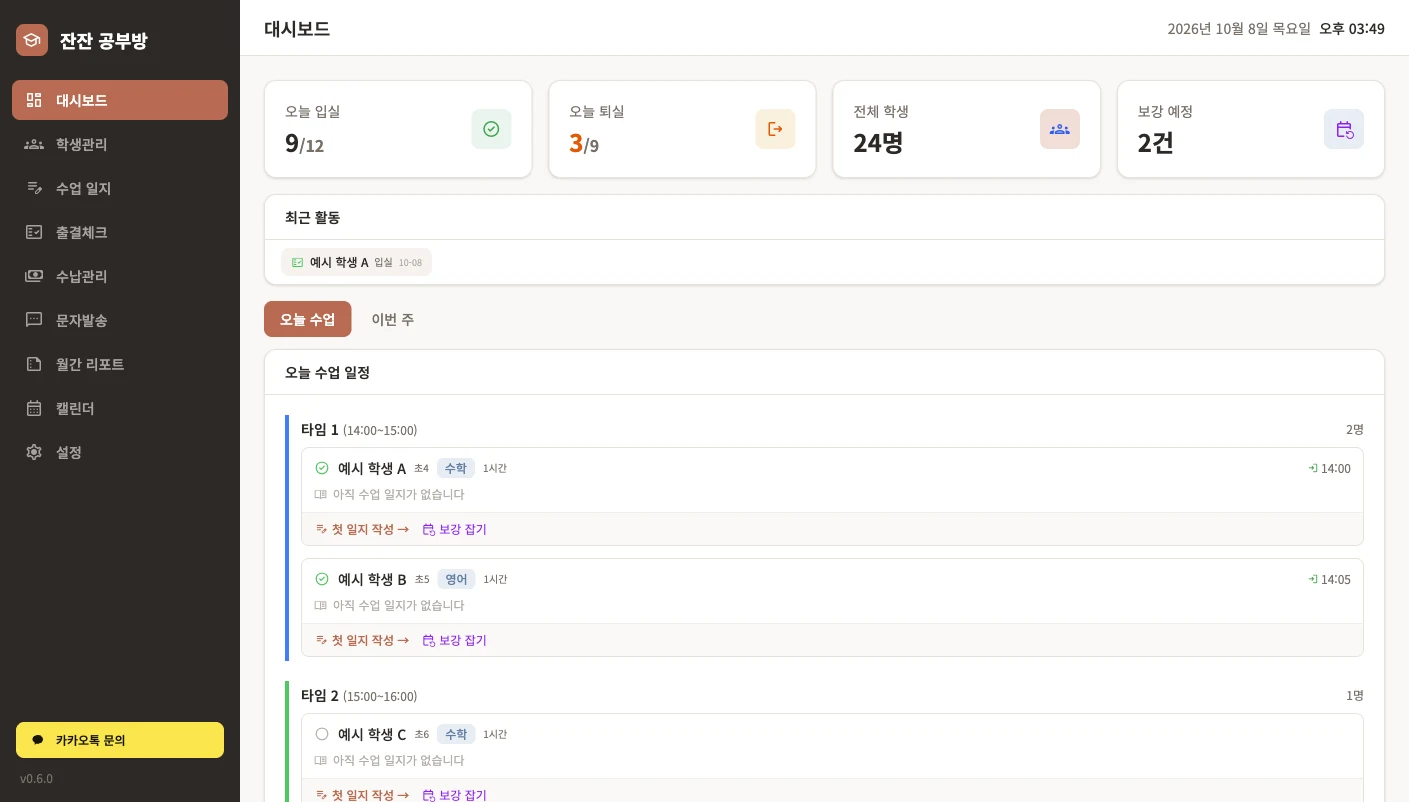Click the 24명 total students value
This screenshot has height=802, width=1409.
pos(878,143)
